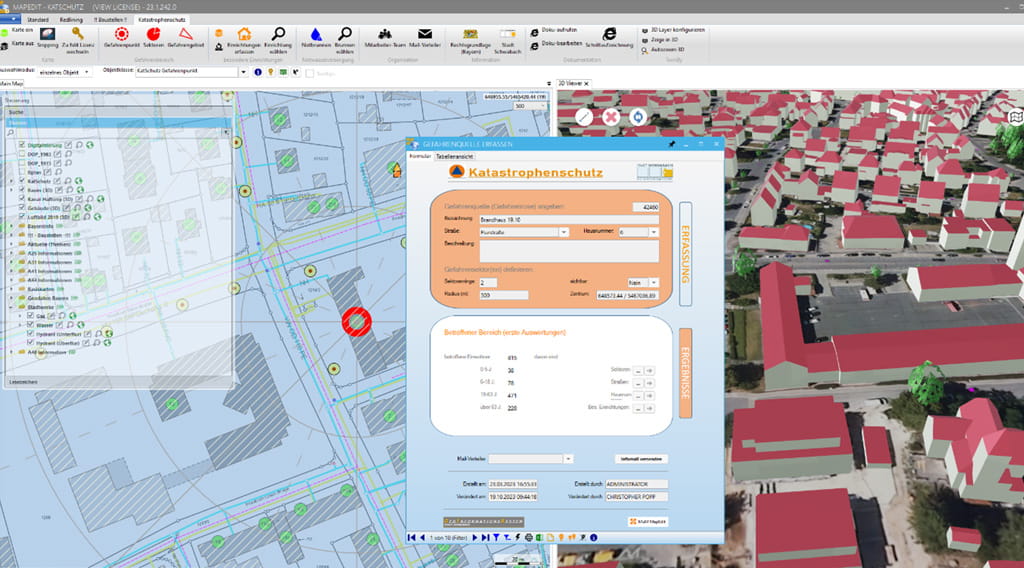Viewport: 1024px width, 568px height.
Task: Click the vertical ERGEBNISSE button
Action: [x=685, y=372]
